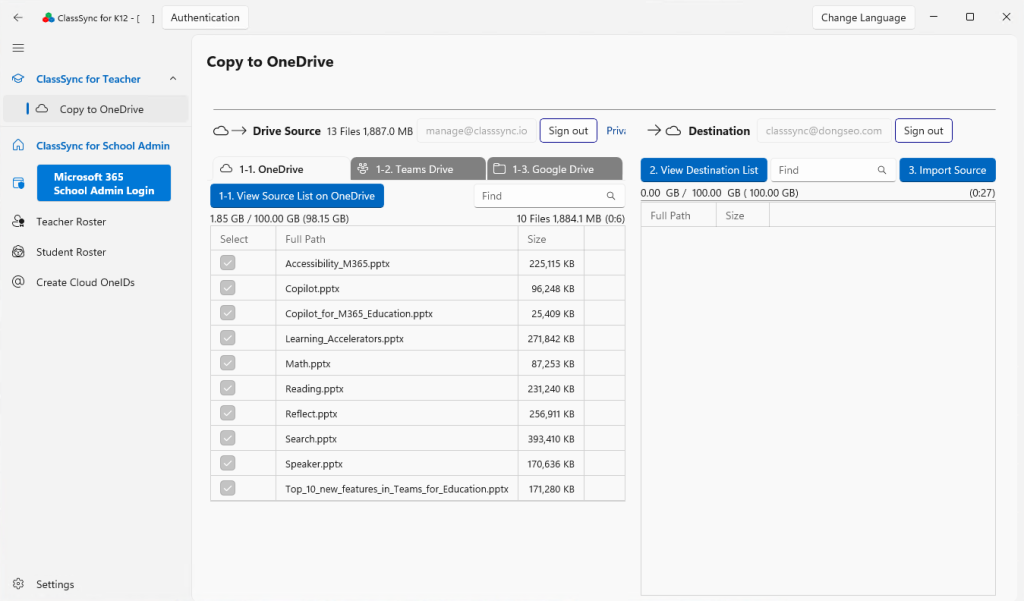
Task: Sign out of the Destination account
Action: (923, 131)
